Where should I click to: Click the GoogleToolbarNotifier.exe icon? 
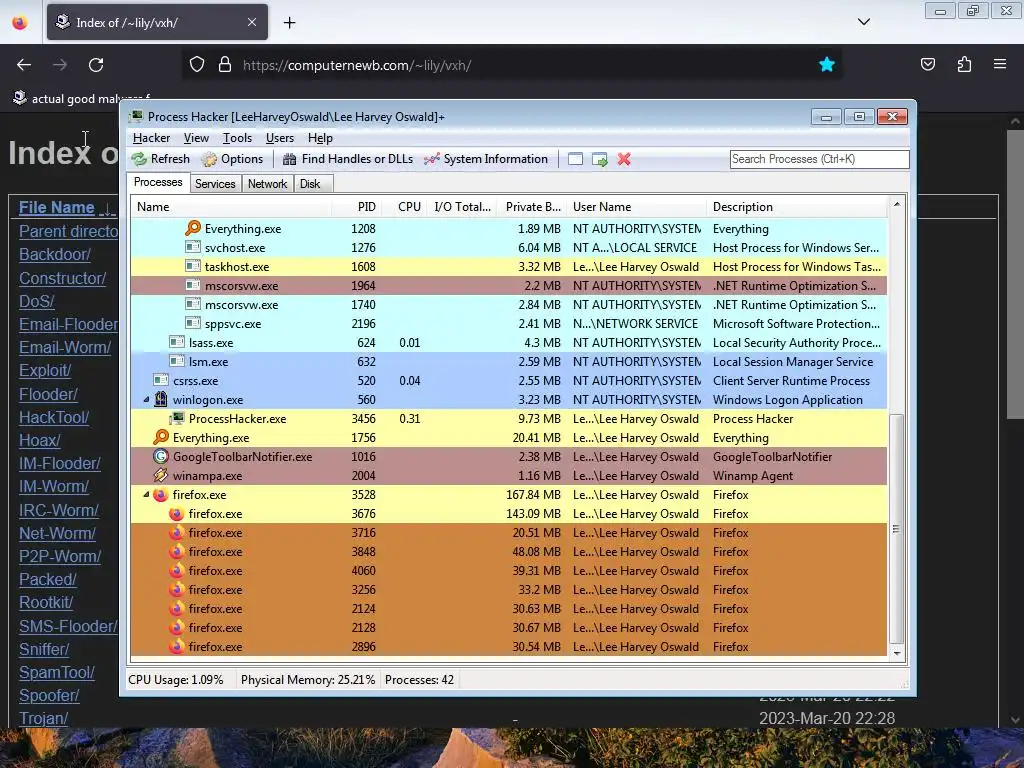point(161,456)
